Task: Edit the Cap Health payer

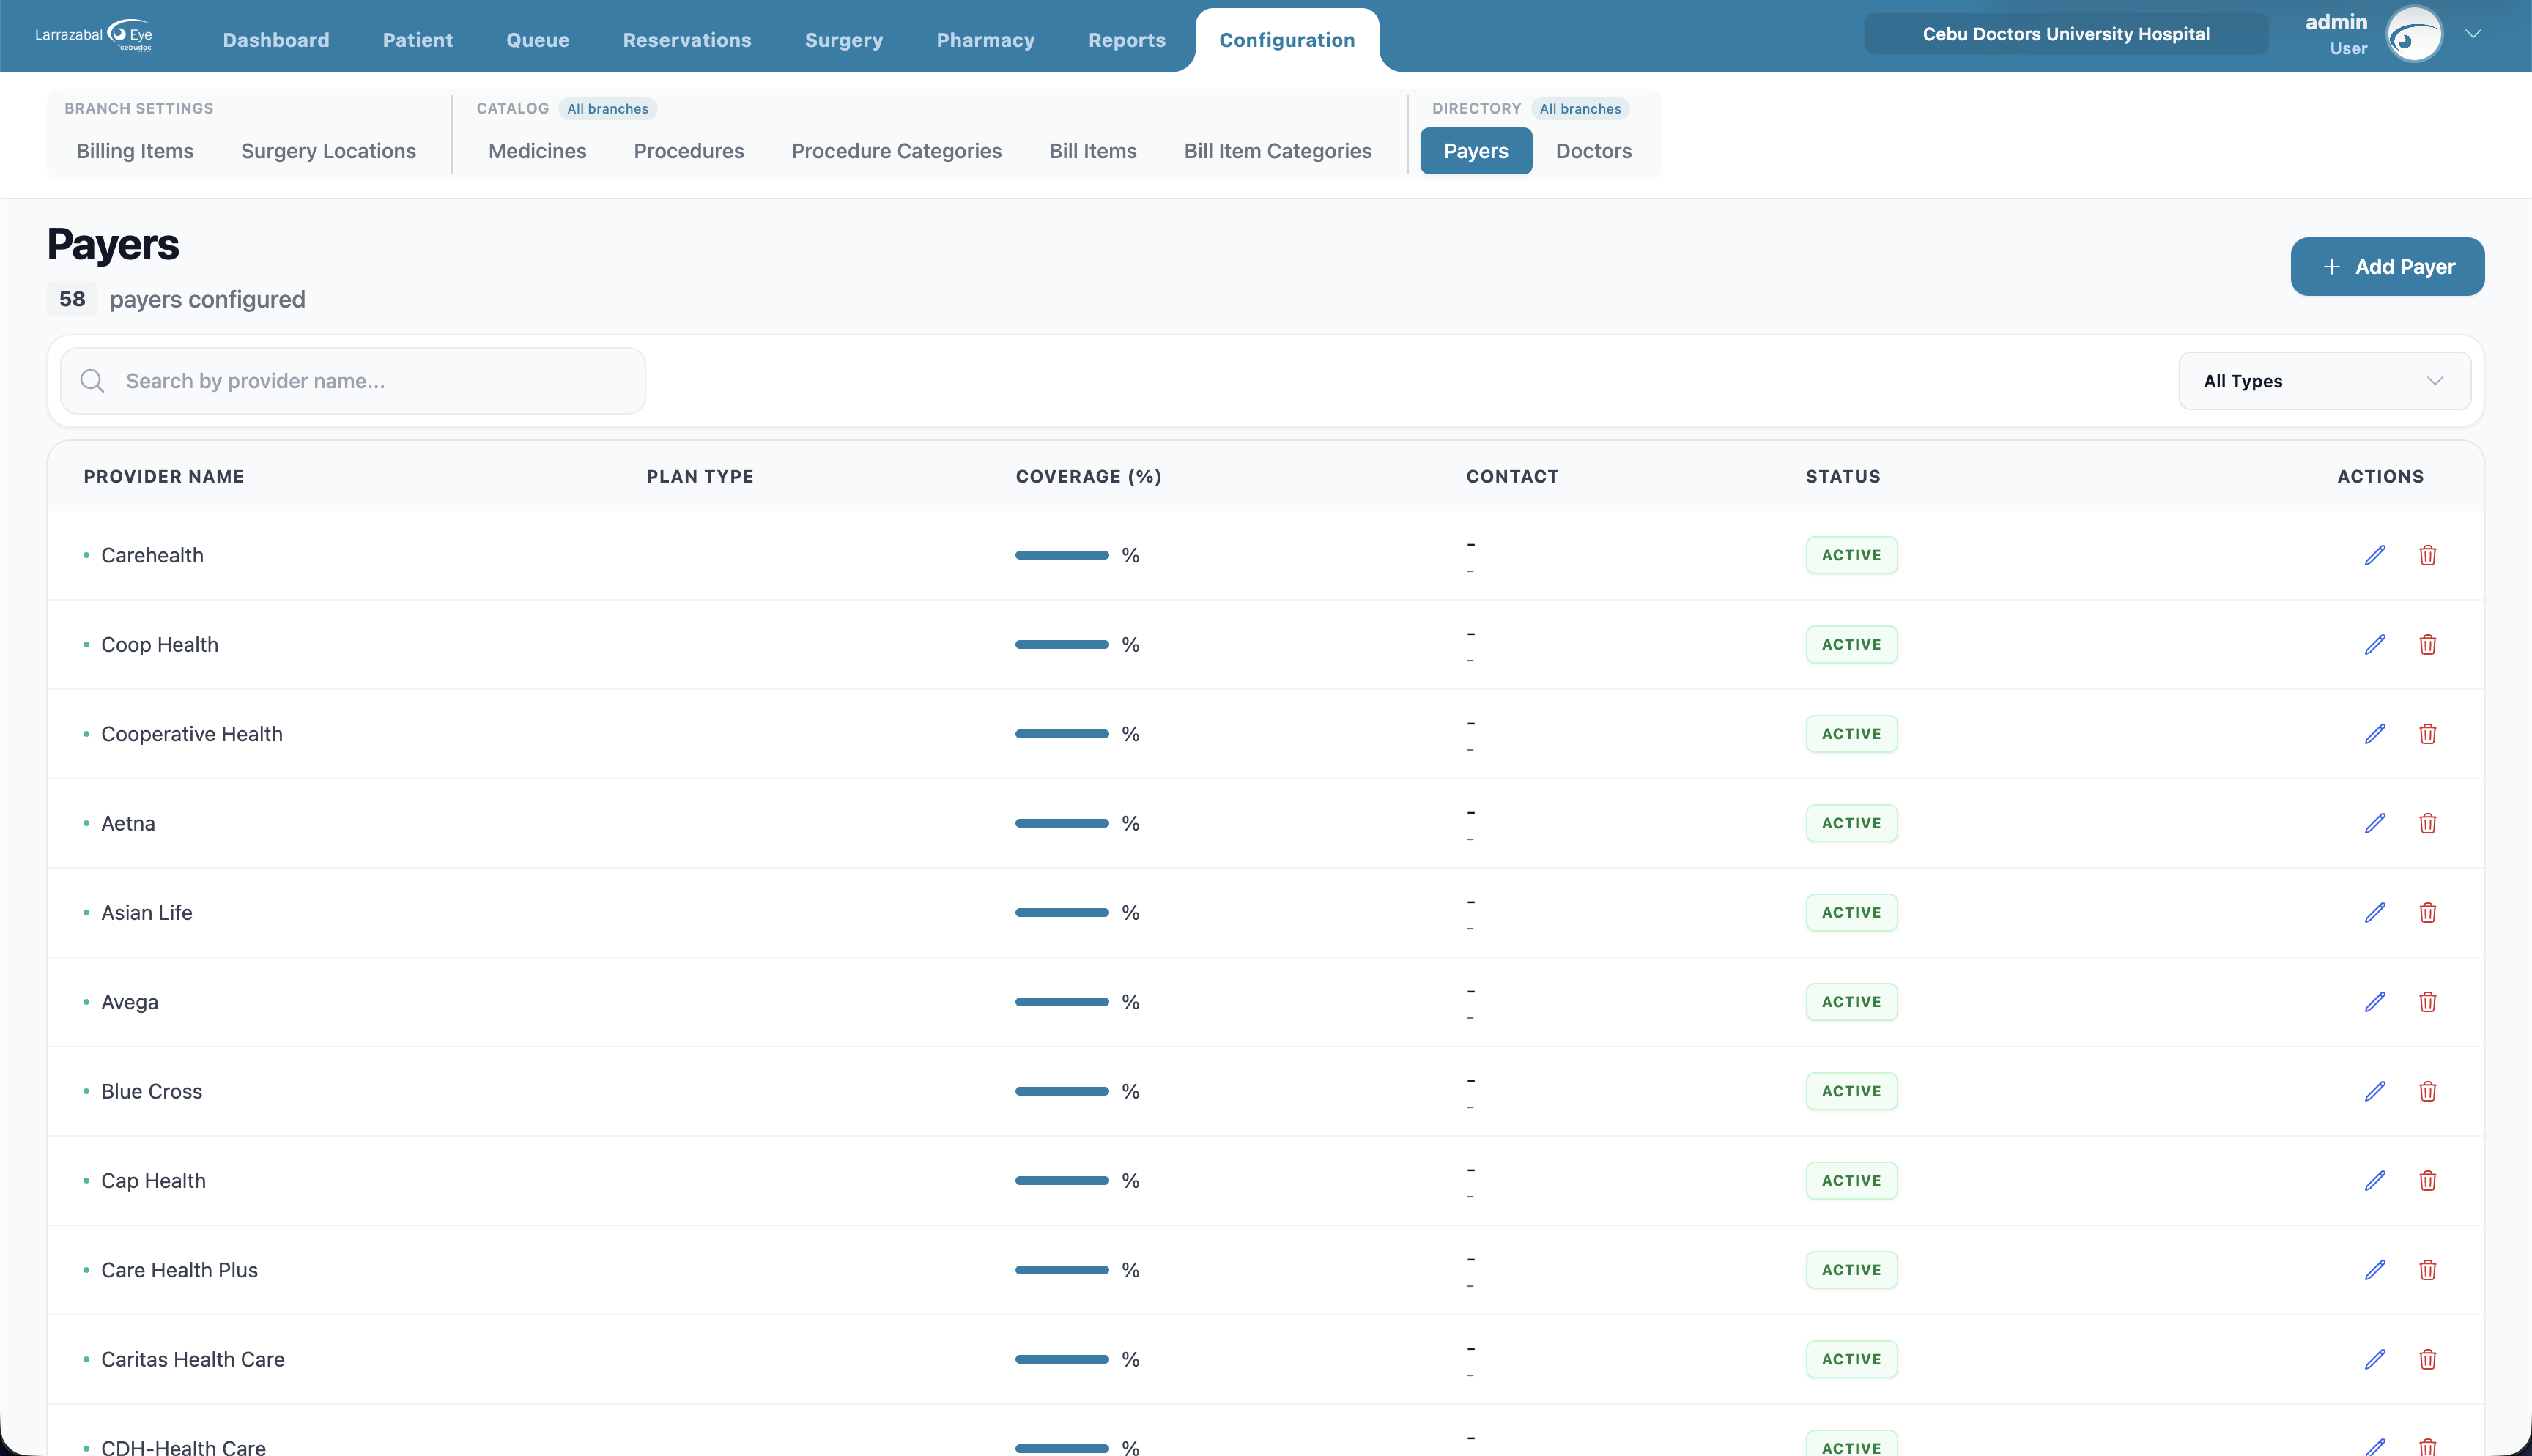Action: point(2375,1180)
